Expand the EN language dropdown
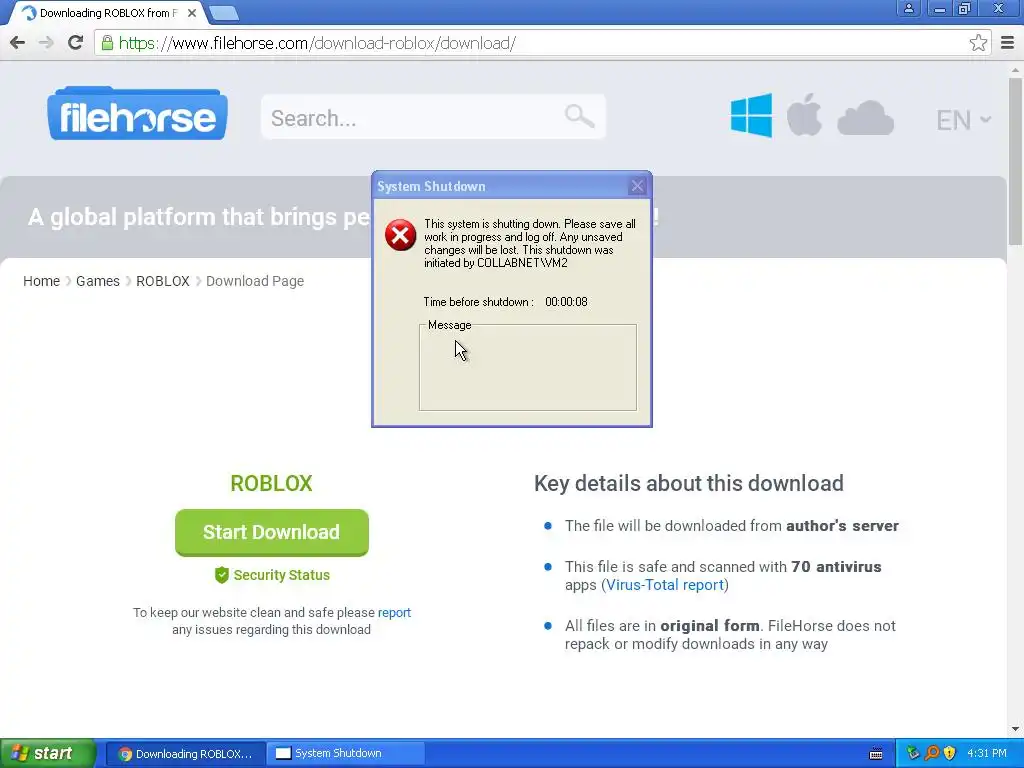This screenshot has height=768, width=1024. (x=963, y=120)
